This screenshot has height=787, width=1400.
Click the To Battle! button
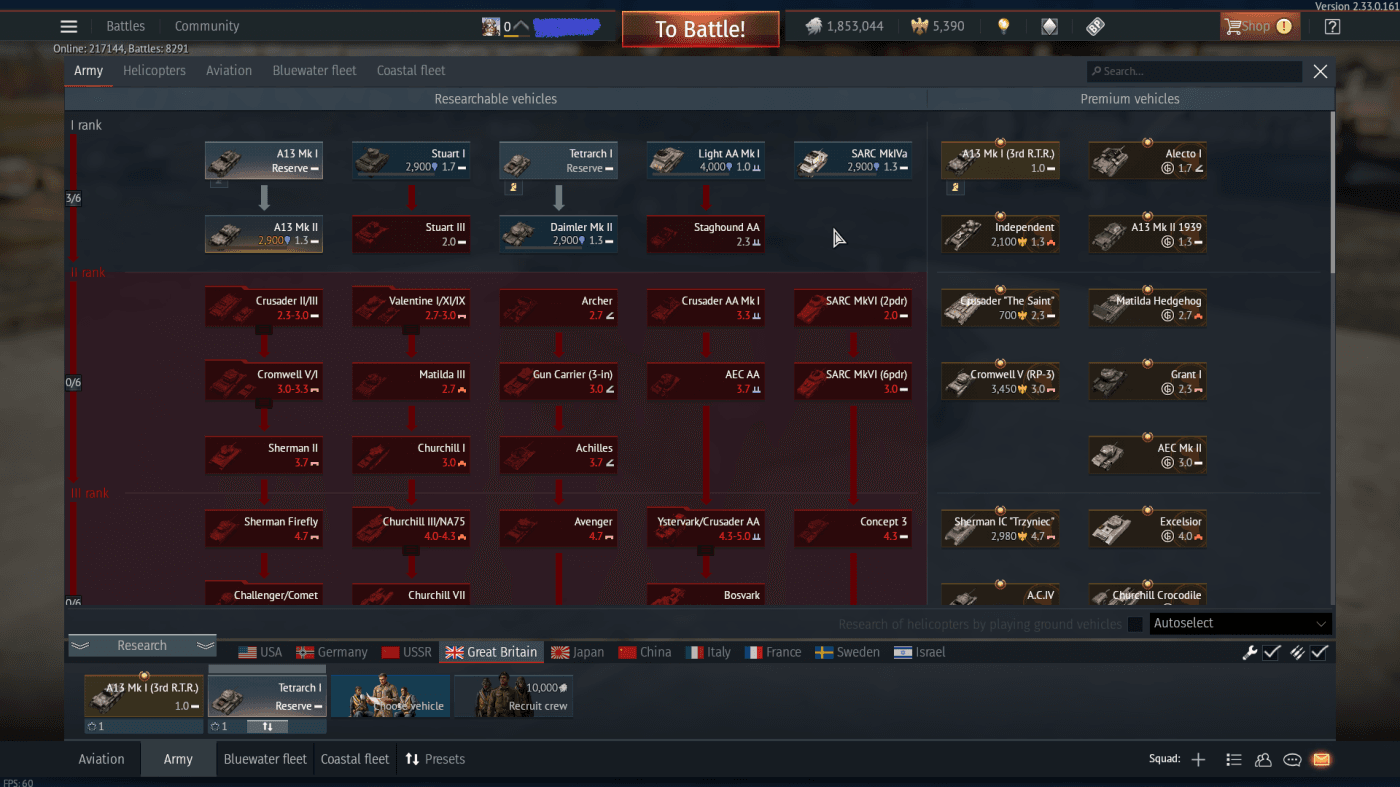pos(700,29)
